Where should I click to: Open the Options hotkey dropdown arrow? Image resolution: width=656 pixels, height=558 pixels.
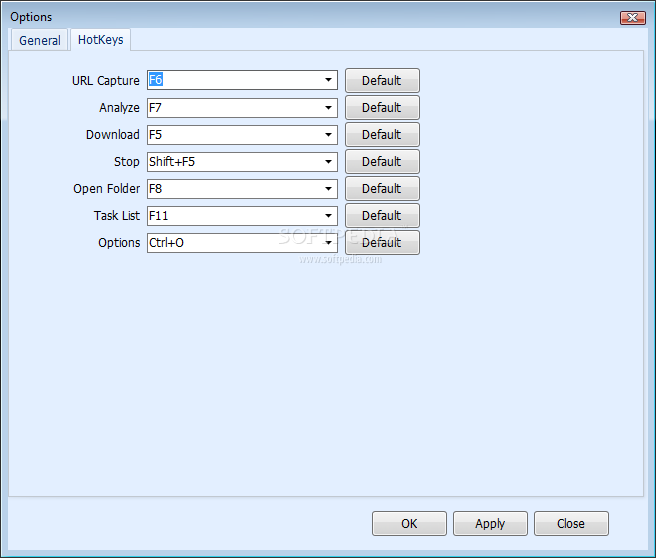coord(328,243)
